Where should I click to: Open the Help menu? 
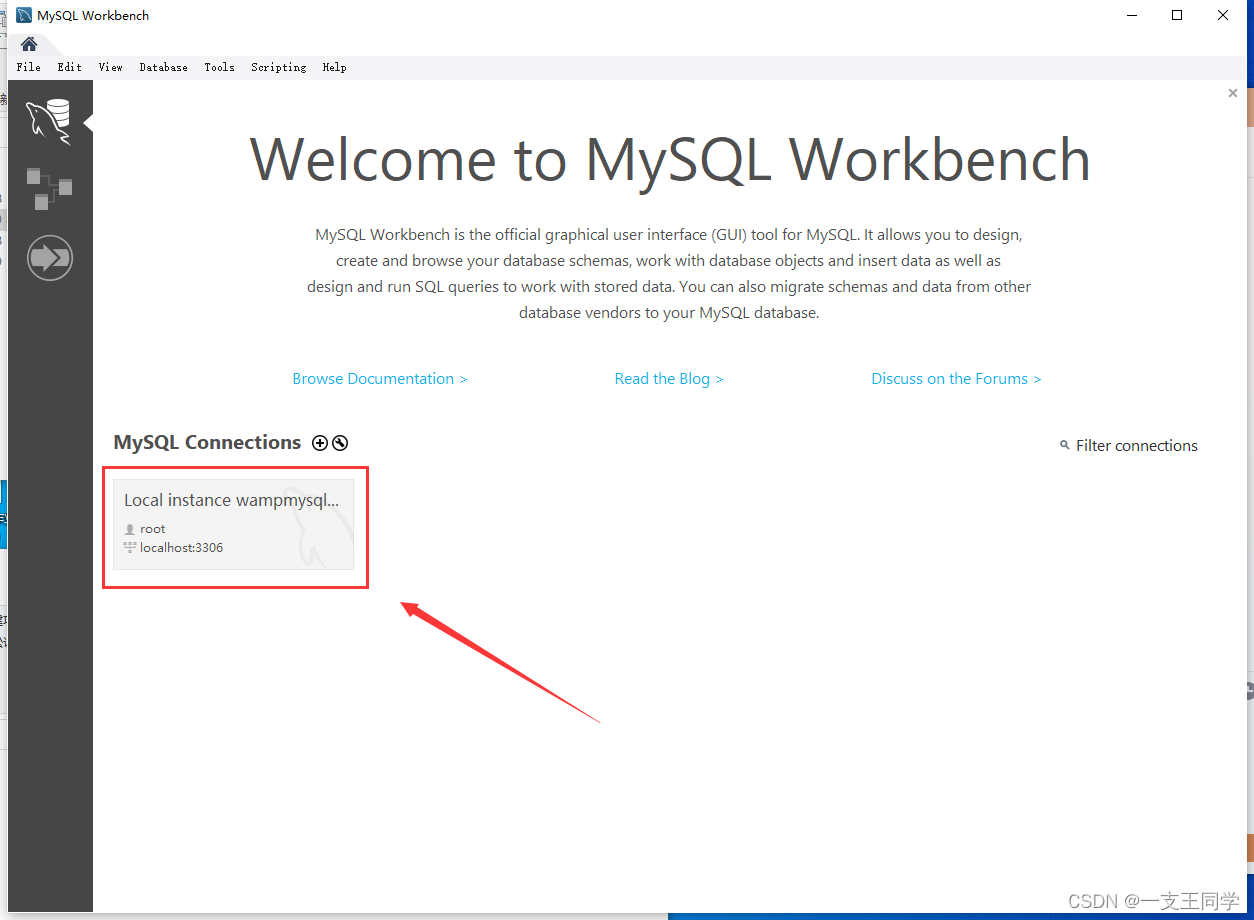click(334, 67)
